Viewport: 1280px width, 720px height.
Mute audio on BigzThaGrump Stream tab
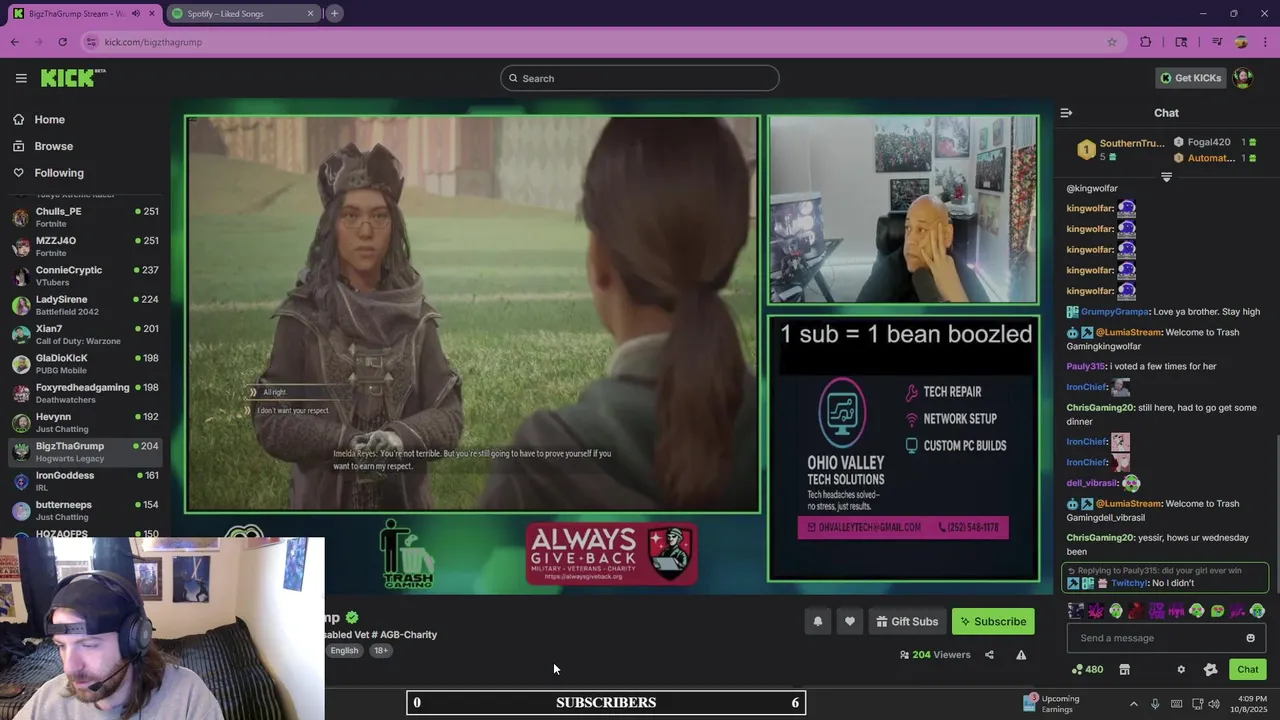[136, 13]
